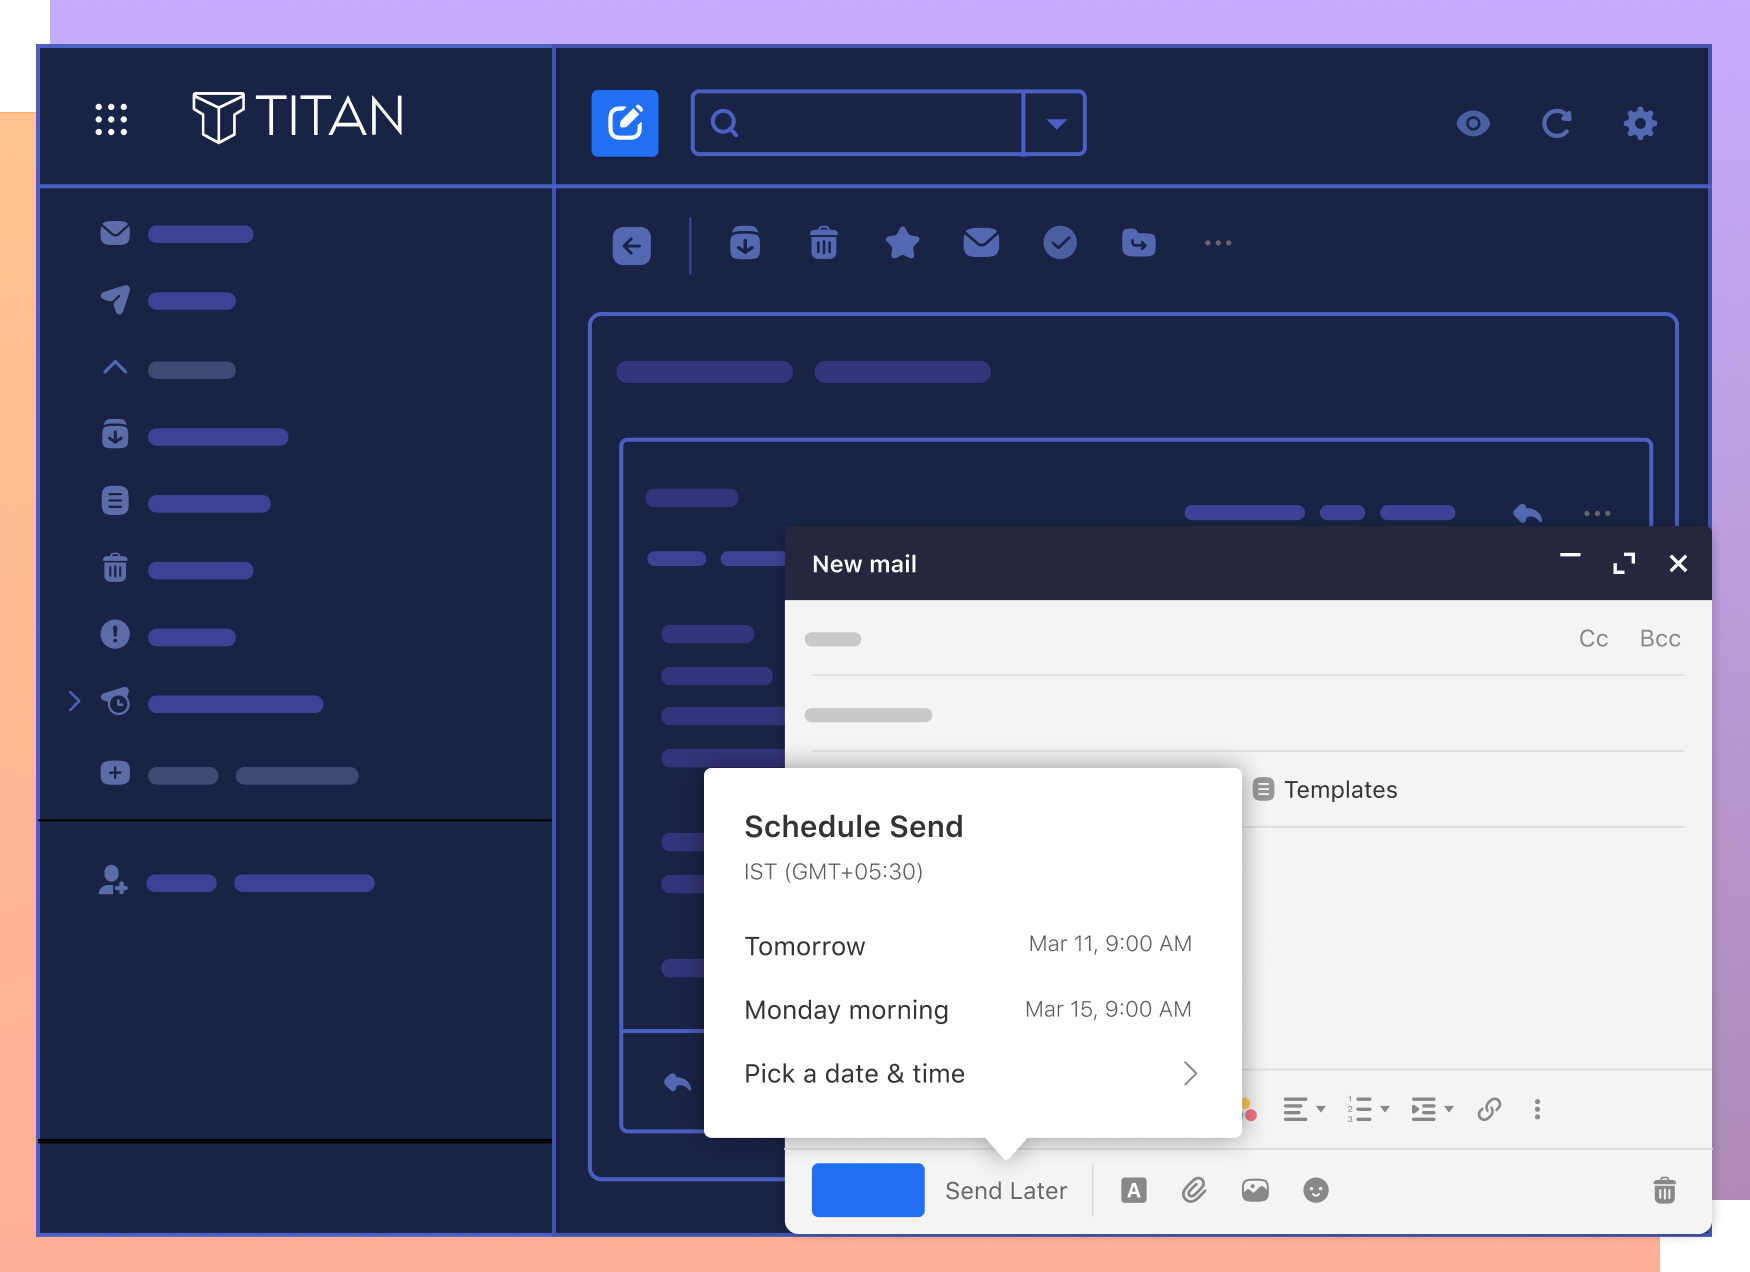This screenshot has height=1272, width=1750.
Task: Star the current message
Action: tap(901, 243)
